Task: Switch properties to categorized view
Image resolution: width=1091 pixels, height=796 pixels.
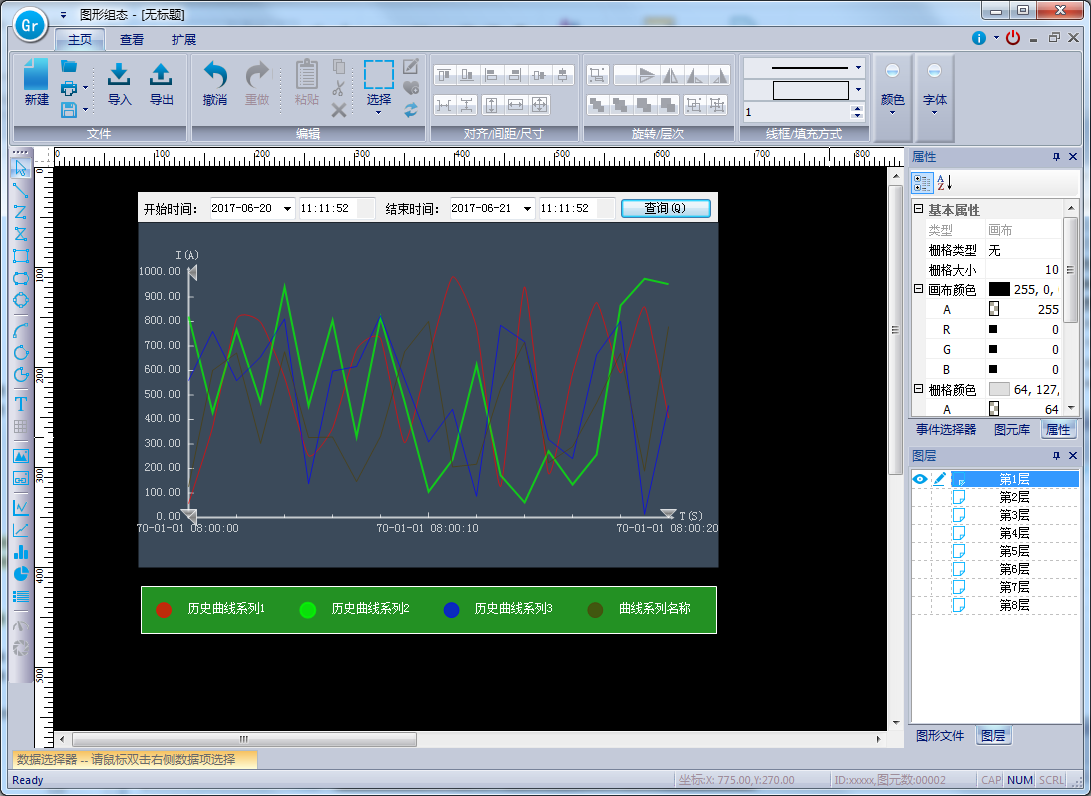Action: click(x=923, y=183)
